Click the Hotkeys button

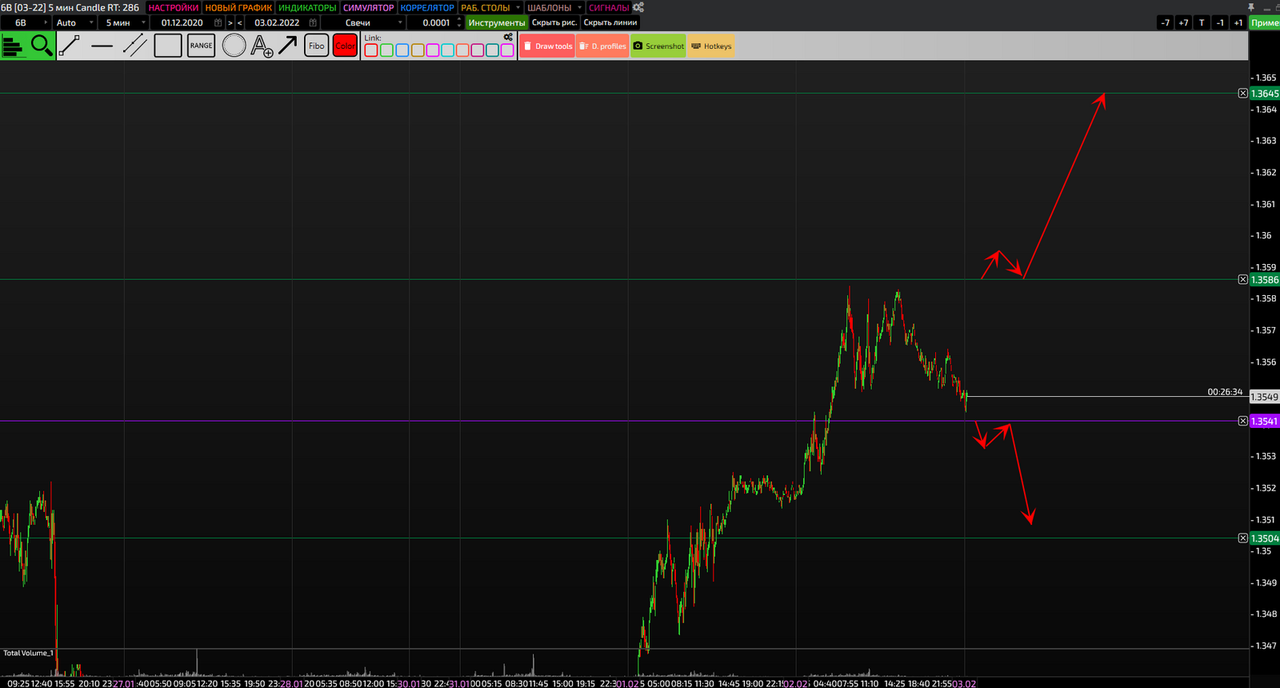[x=711, y=46]
